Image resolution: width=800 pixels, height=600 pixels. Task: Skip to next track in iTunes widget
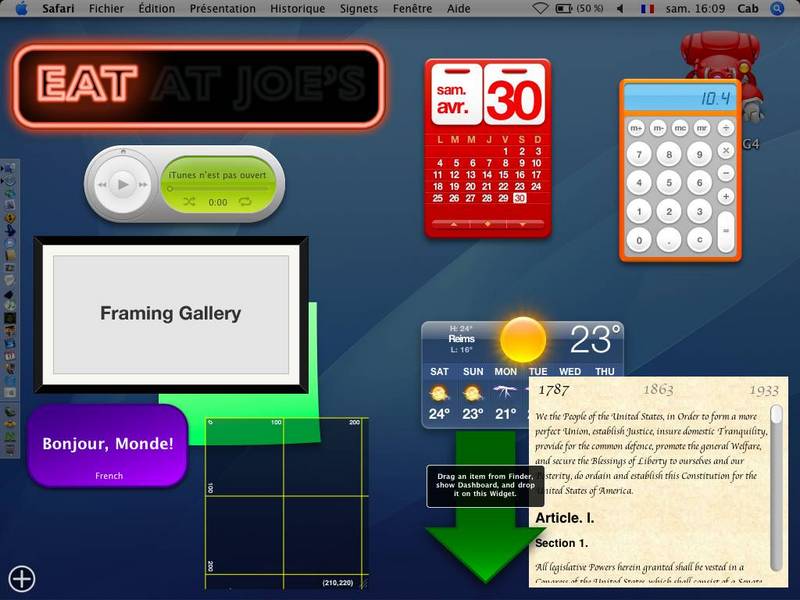point(143,185)
